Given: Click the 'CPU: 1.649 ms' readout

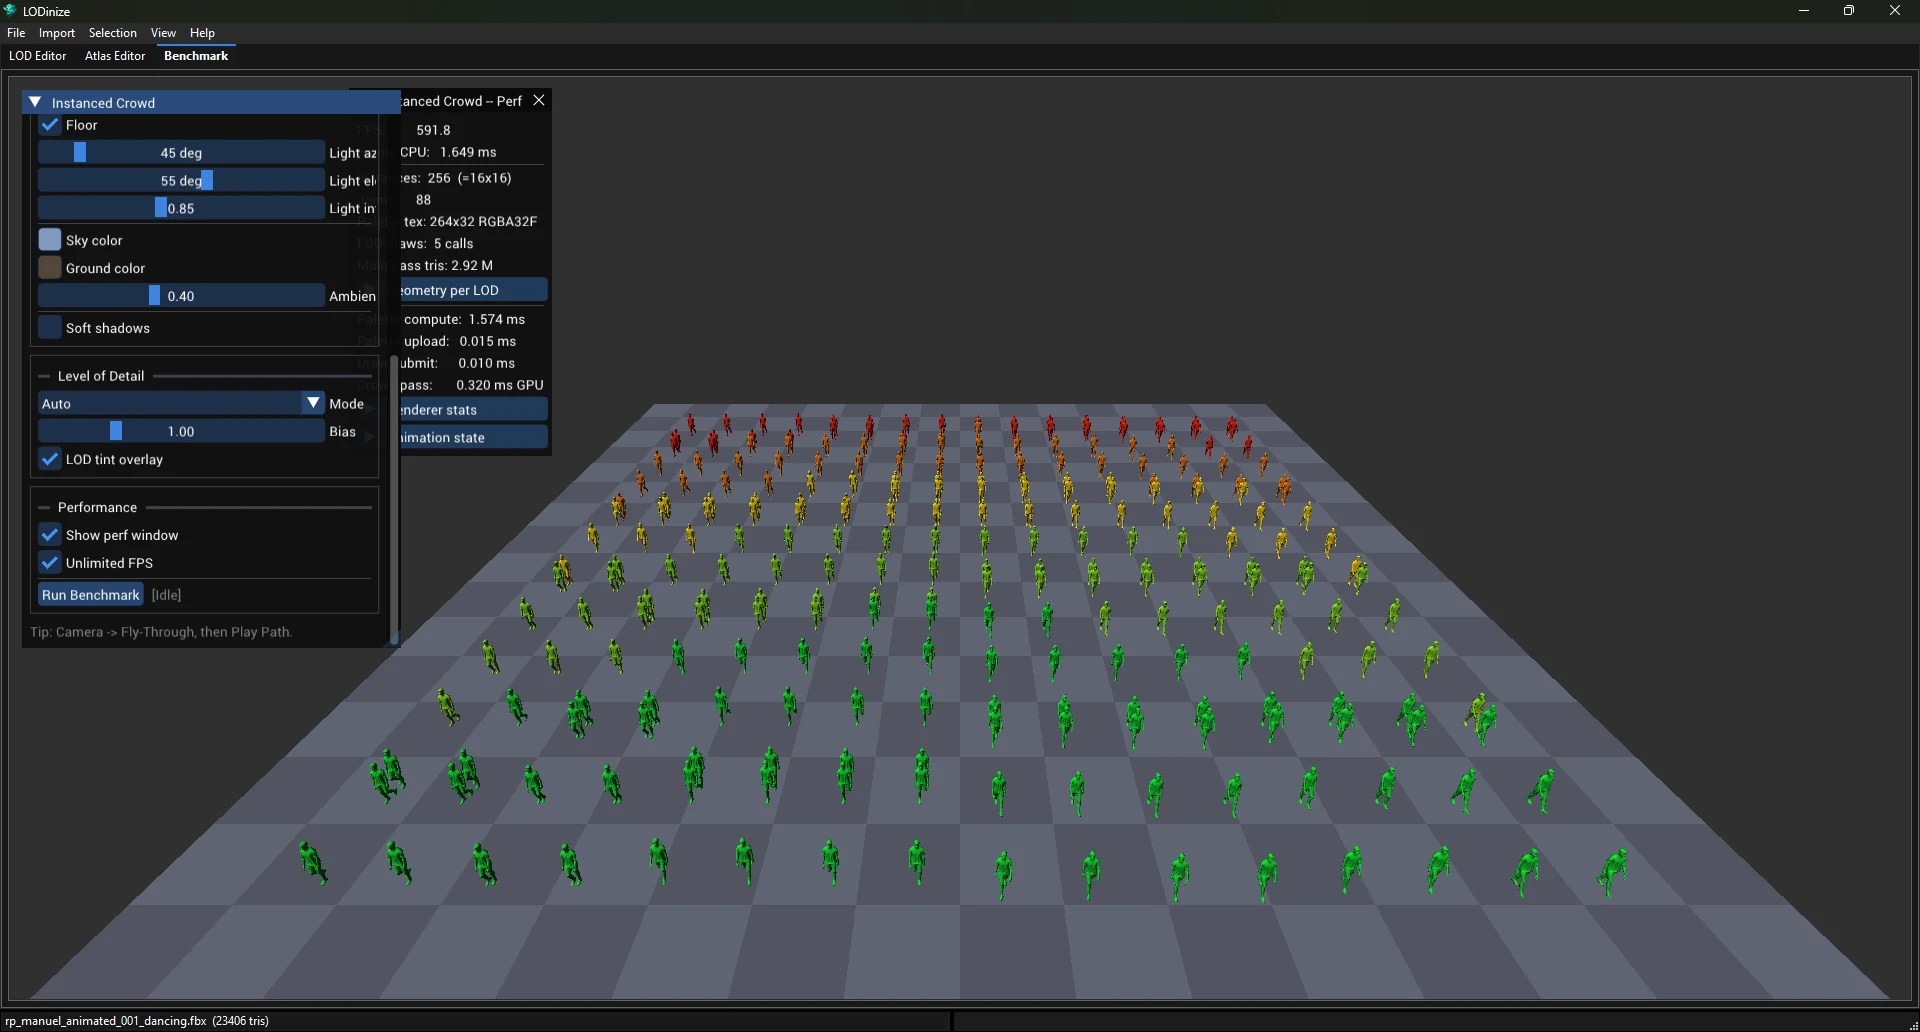Looking at the screenshot, I should 448,152.
